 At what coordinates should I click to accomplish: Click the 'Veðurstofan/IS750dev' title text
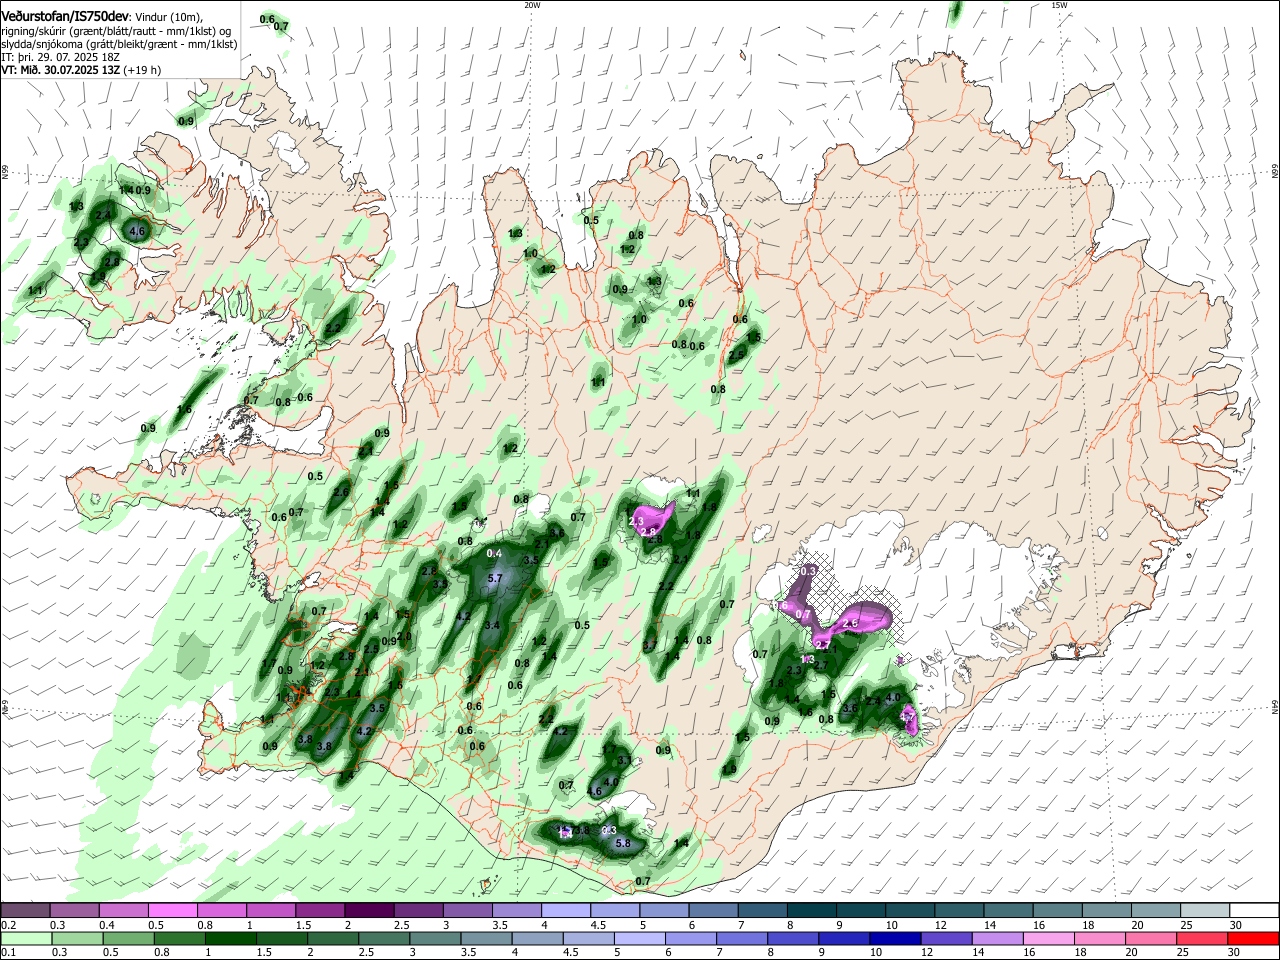65,17
